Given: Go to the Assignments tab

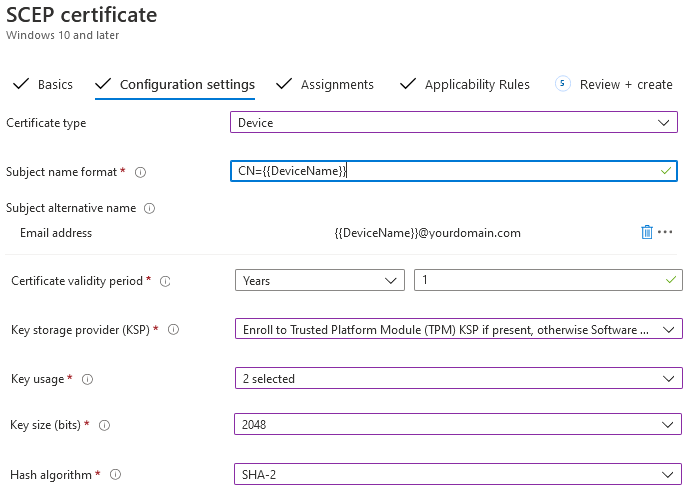Looking at the screenshot, I should pyautogui.click(x=325, y=84).
